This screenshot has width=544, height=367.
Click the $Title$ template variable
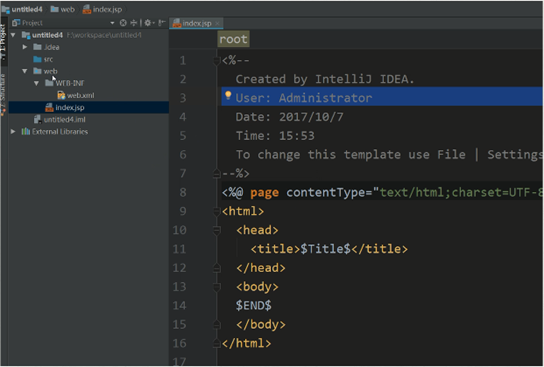click(325, 249)
